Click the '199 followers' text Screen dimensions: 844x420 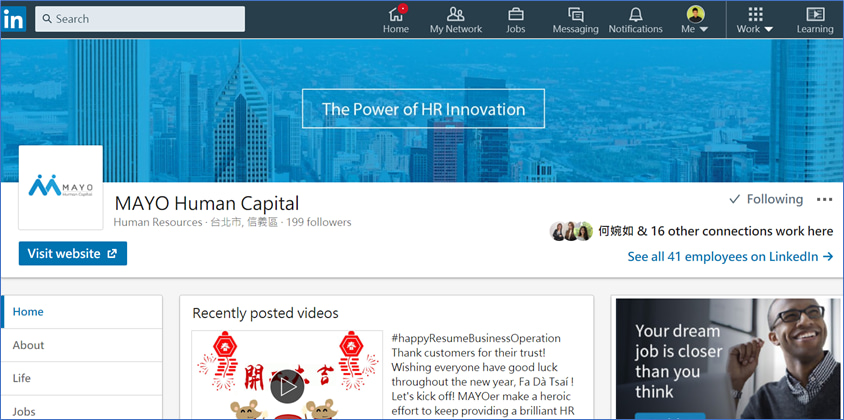(x=319, y=222)
